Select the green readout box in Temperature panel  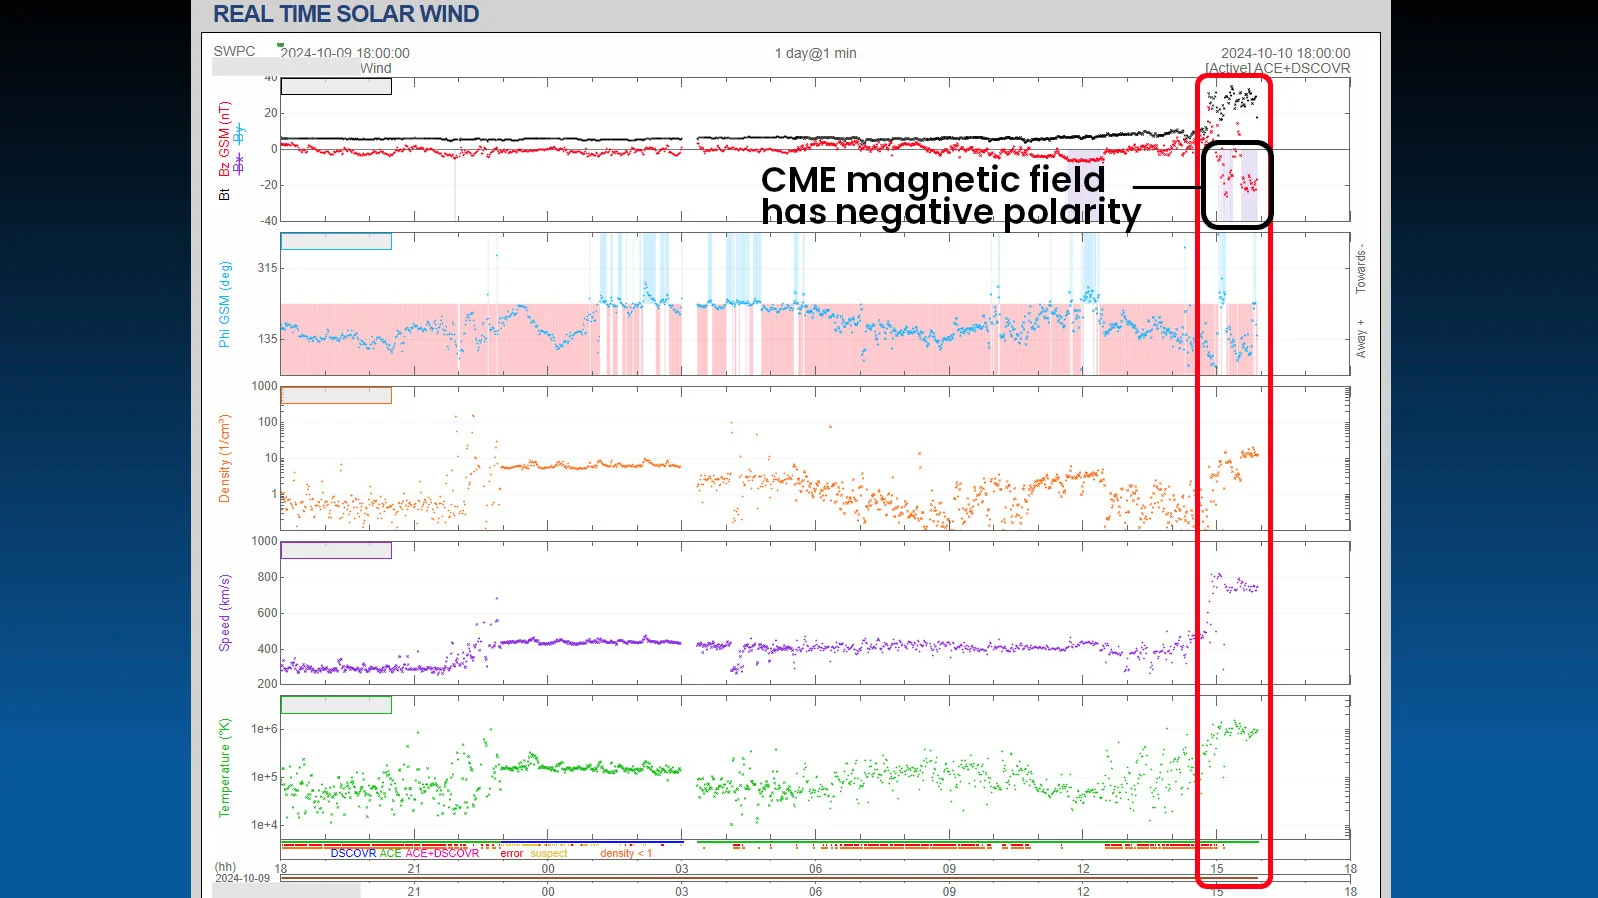tap(336, 705)
